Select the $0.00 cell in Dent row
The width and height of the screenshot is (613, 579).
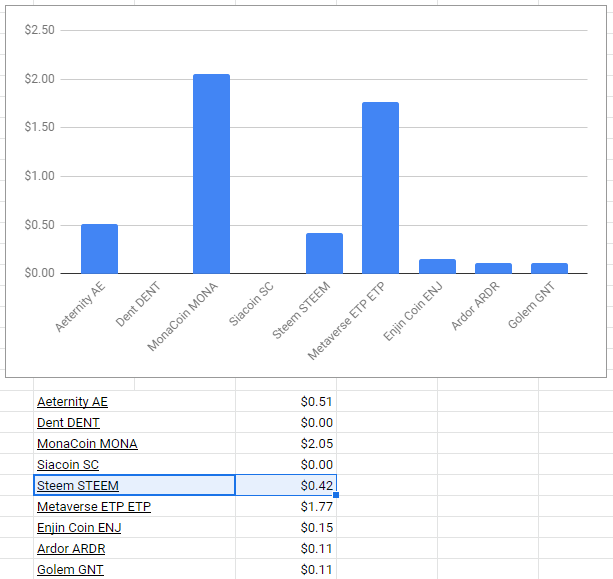coord(286,423)
